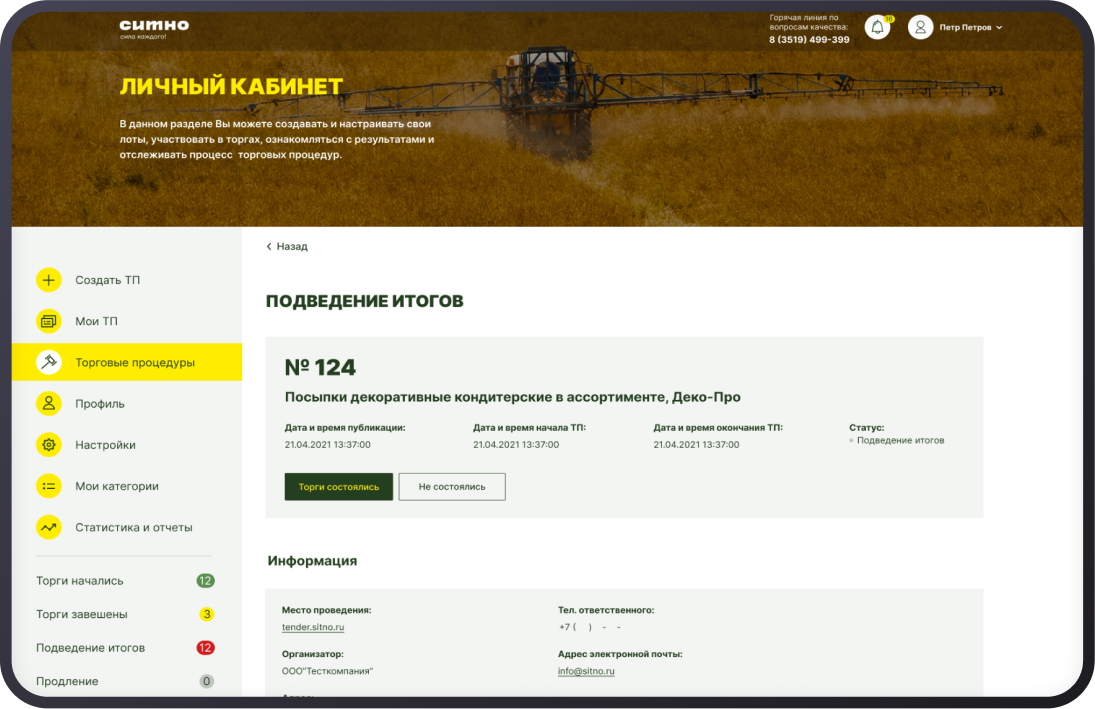The height and width of the screenshot is (709, 1095).
Task: Click the ПОДВЕДЕНИЕ ИТОГОВ page heading
Action: pos(365,301)
